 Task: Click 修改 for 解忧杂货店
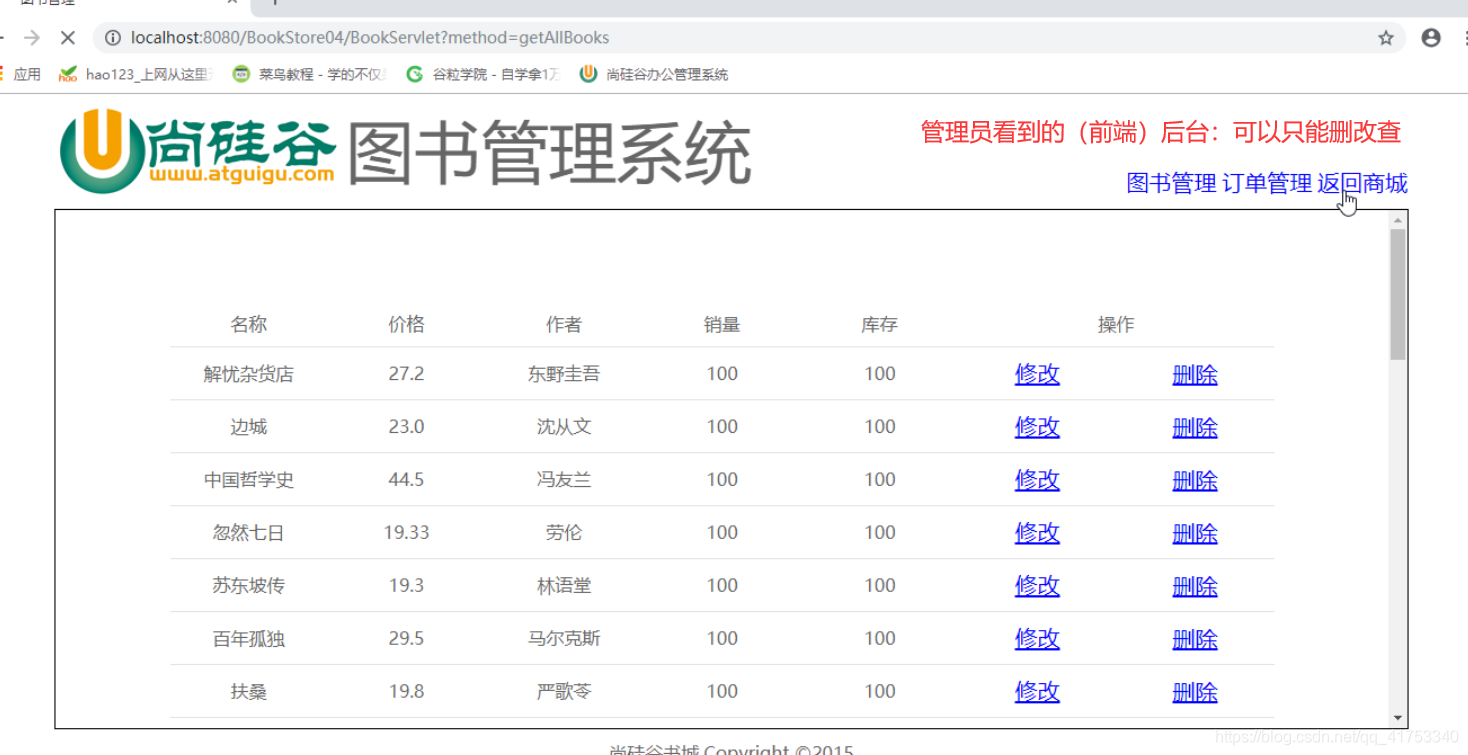(x=1036, y=374)
